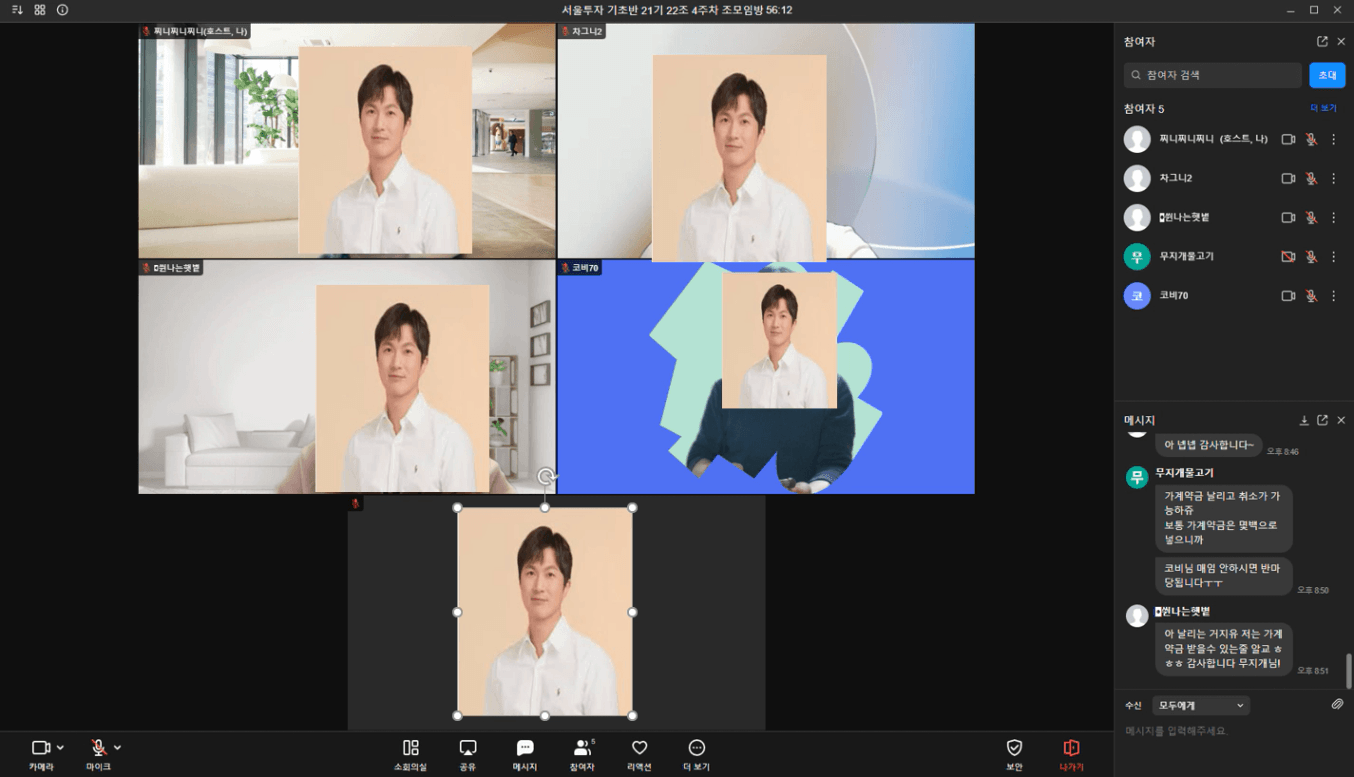Download chat messages from the 메시지 panel
1354x777 pixels.
(1304, 421)
